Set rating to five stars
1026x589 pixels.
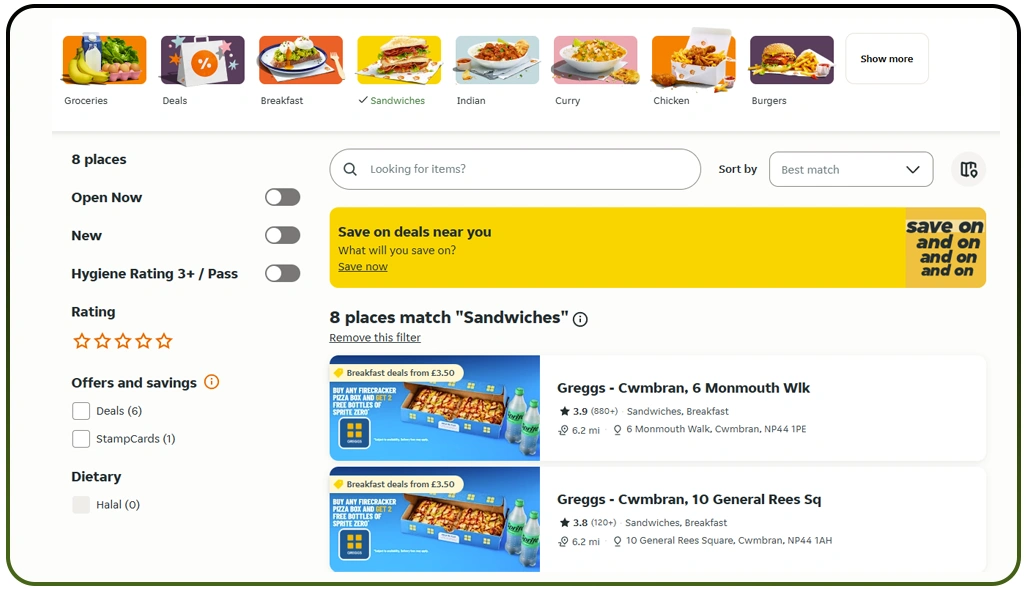164,341
